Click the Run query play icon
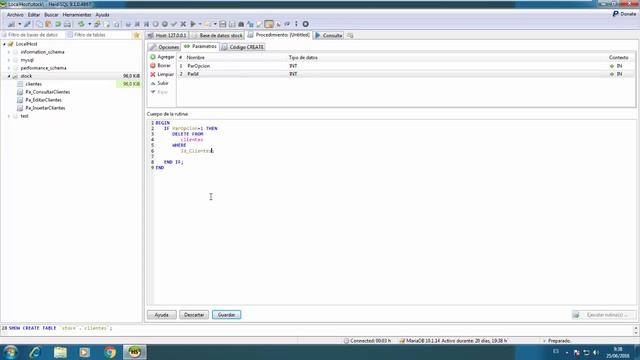640x360 pixels. pos(193,24)
